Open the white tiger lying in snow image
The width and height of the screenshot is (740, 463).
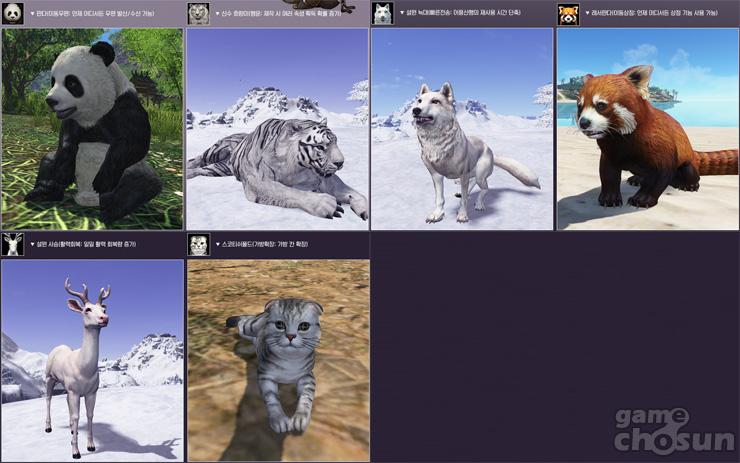tap(277, 129)
